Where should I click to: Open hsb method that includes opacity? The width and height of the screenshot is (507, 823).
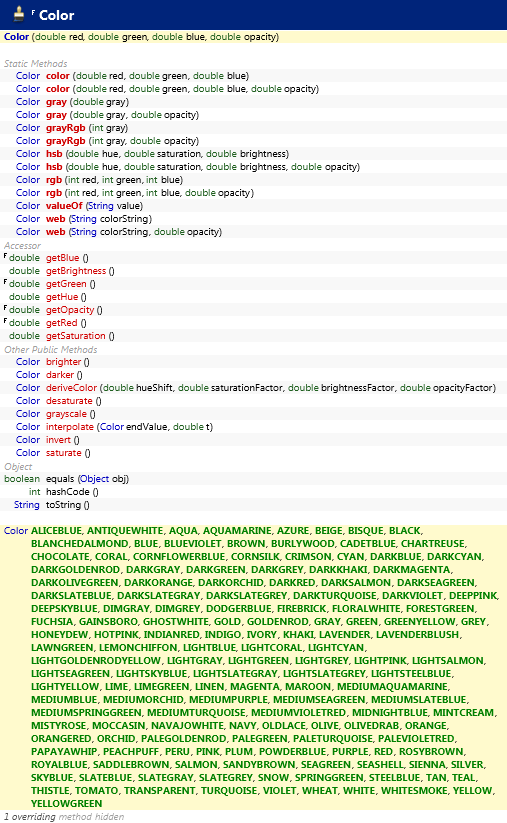point(54,167)
